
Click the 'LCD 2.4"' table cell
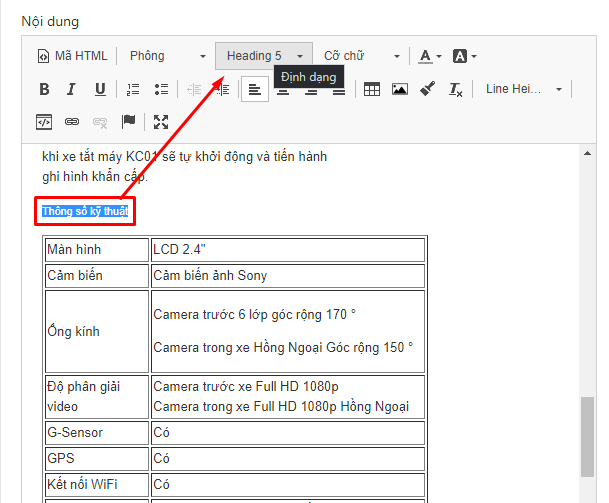tap(288, 250)
